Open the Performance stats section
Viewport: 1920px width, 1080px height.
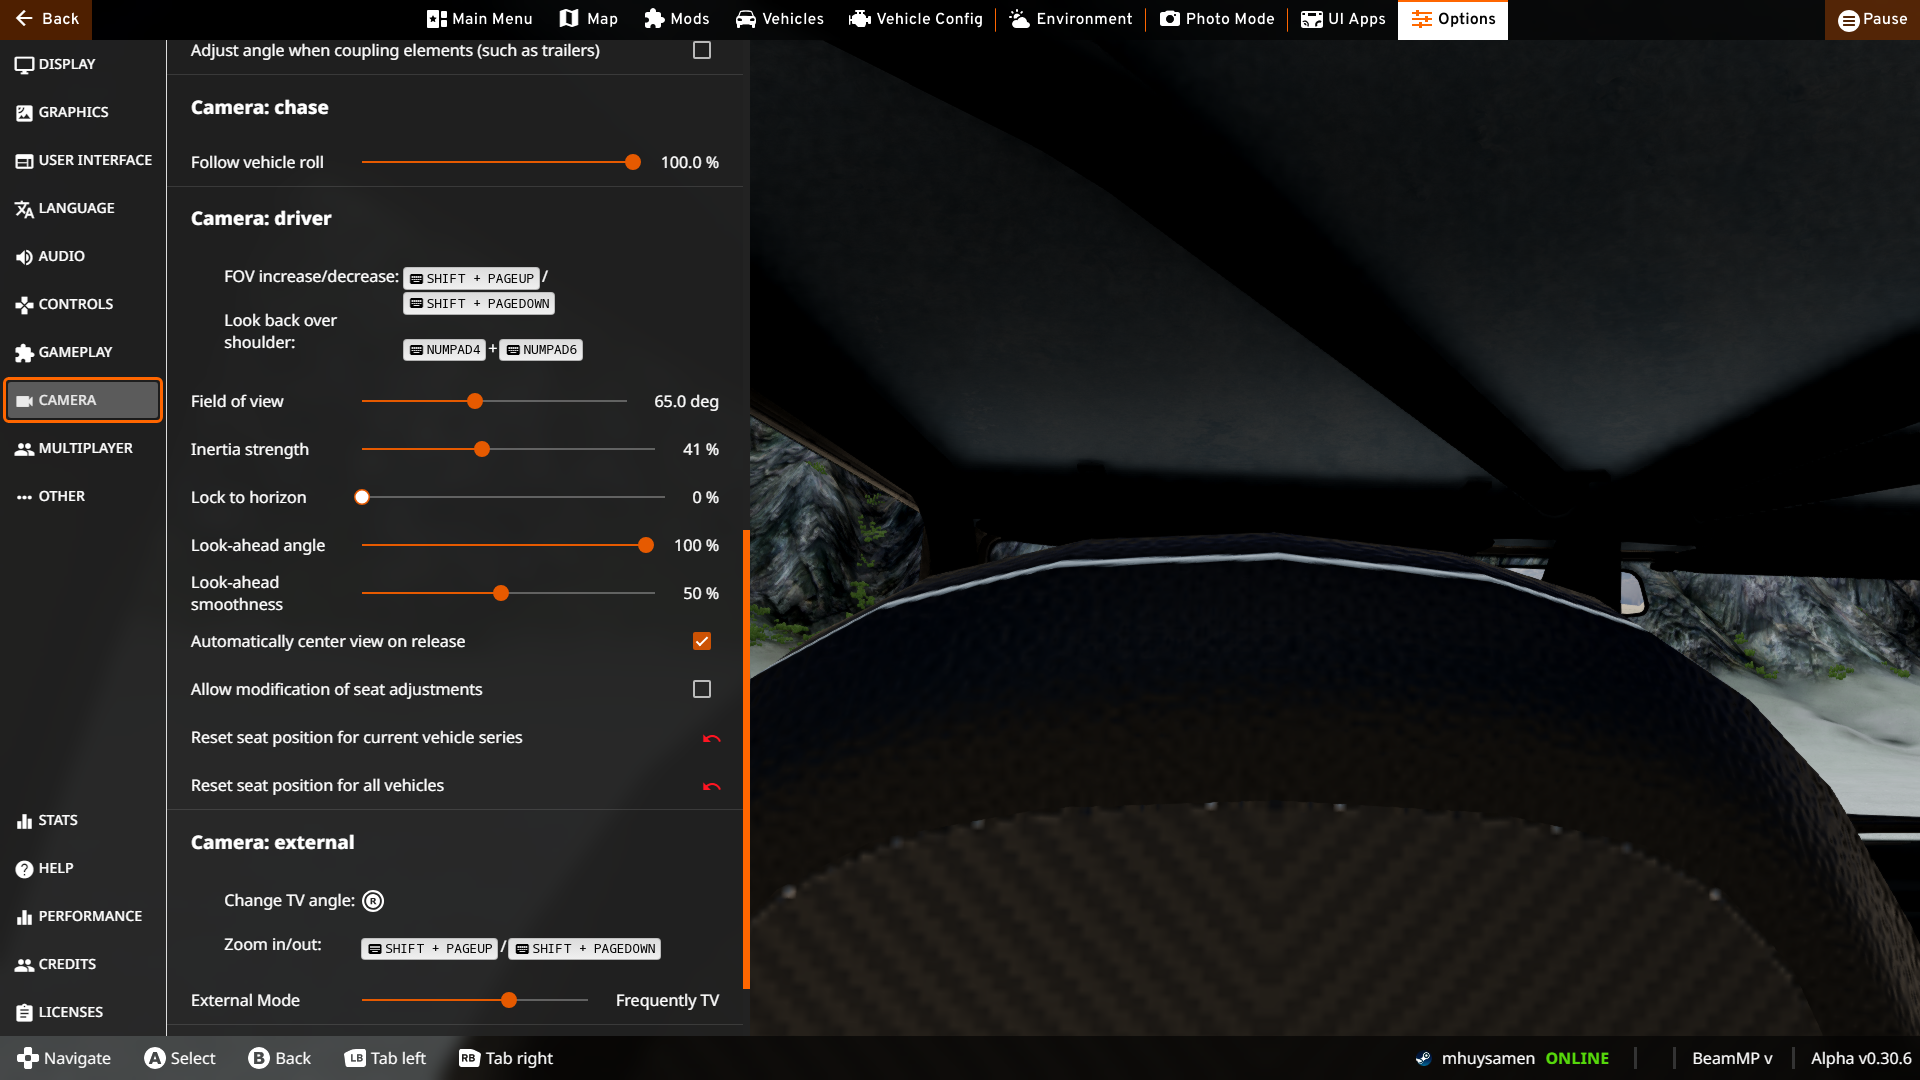89,916
